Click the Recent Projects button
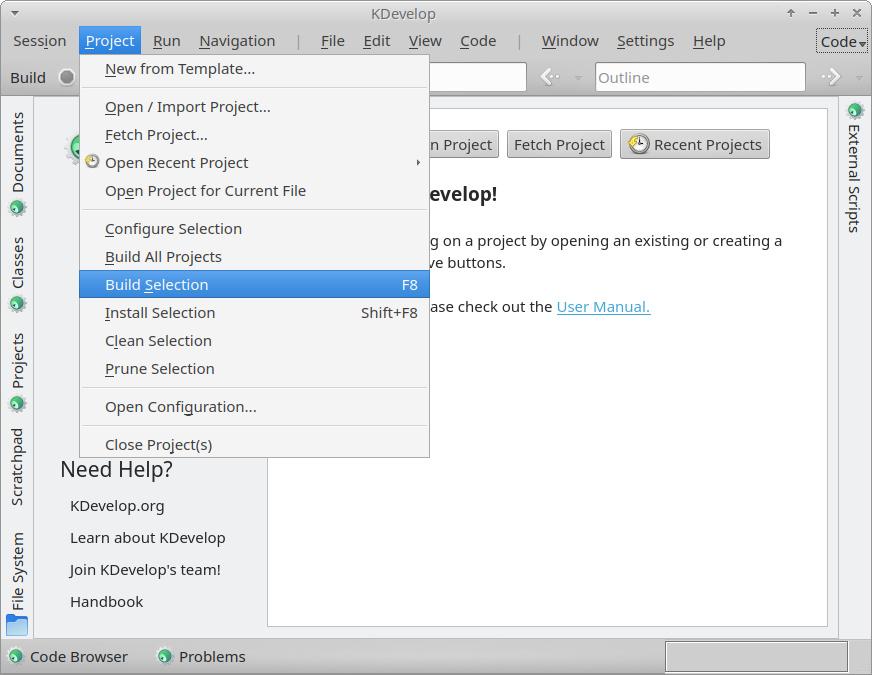The height and width of the screenshot is (675, 872). point(695,145)
